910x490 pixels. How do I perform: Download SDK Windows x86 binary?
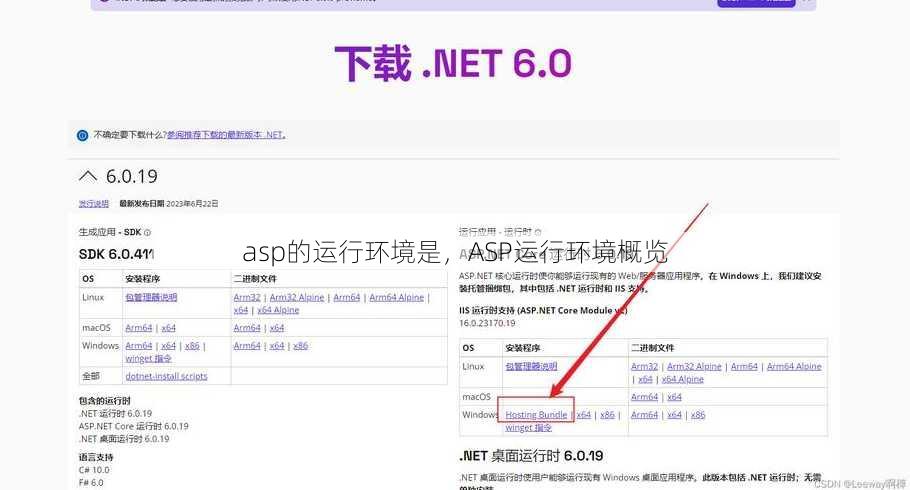(x=301, y=346)
